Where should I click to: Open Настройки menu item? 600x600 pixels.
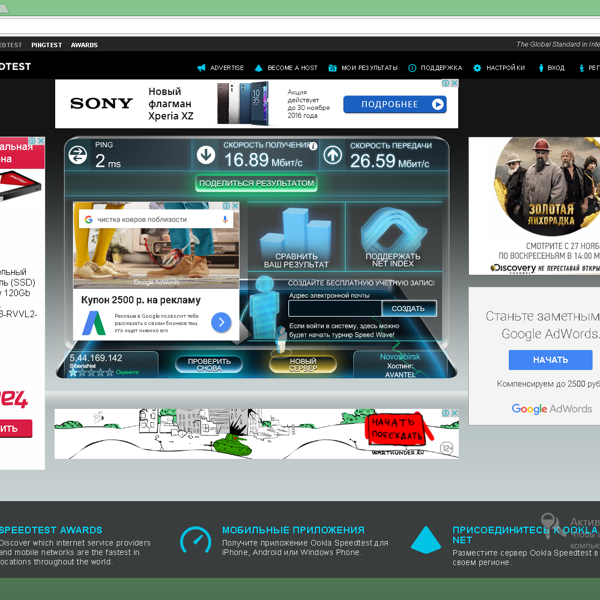(x=505, y=68)
